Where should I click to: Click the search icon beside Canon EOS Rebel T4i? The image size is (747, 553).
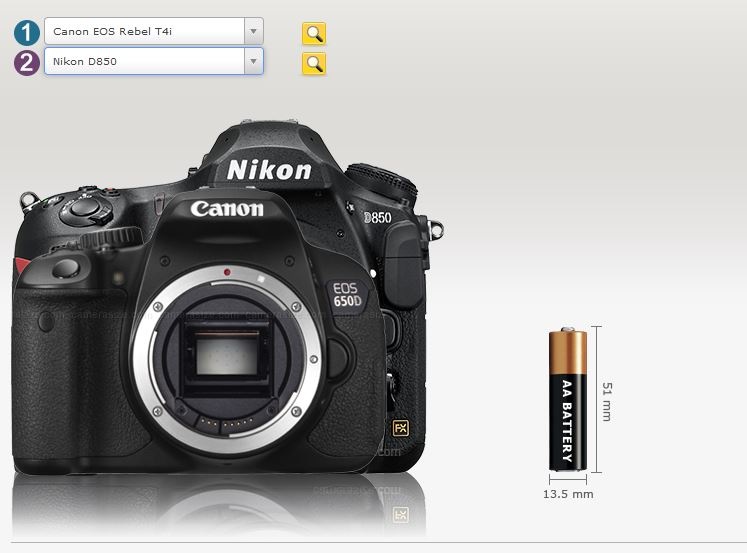coord(314,33)
